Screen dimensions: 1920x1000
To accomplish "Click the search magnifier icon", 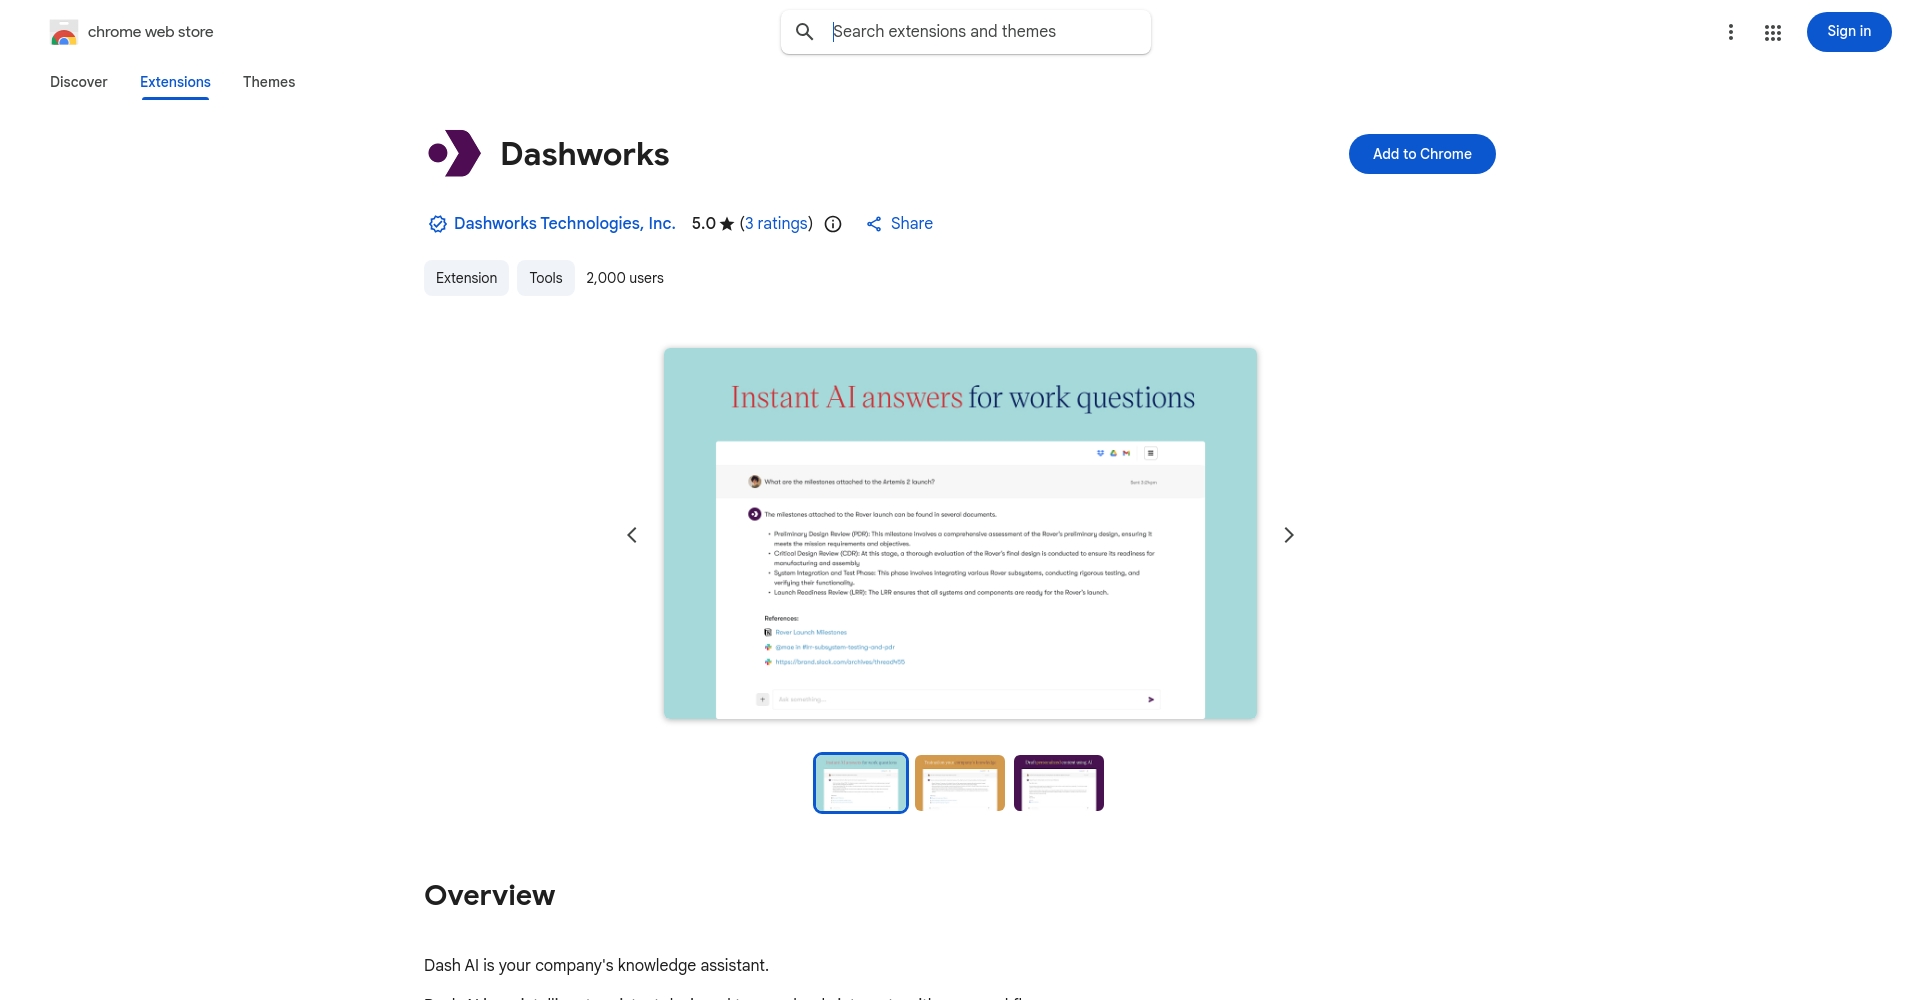I will pyautogui.click(x=804, y=31).
